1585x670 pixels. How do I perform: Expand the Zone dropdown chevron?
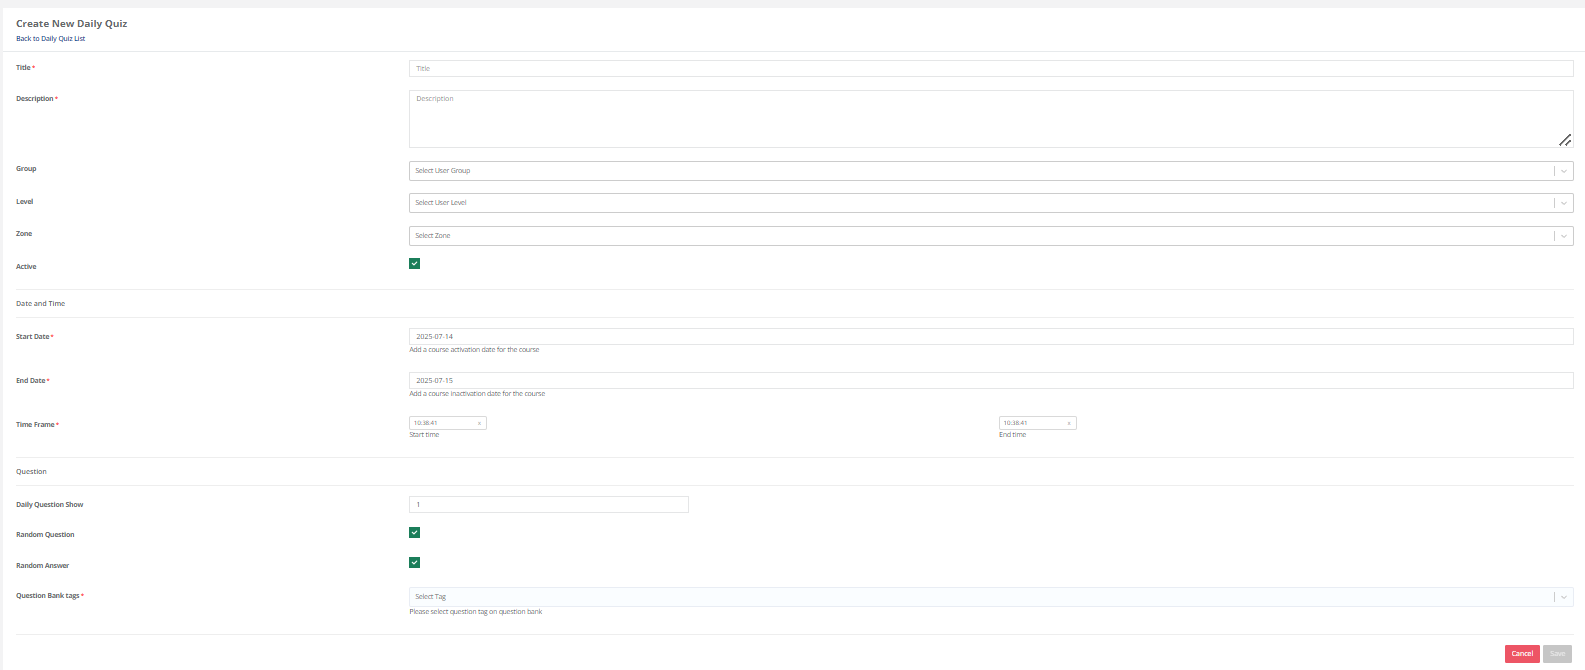pyautogui.click(x=1564, y=236)
